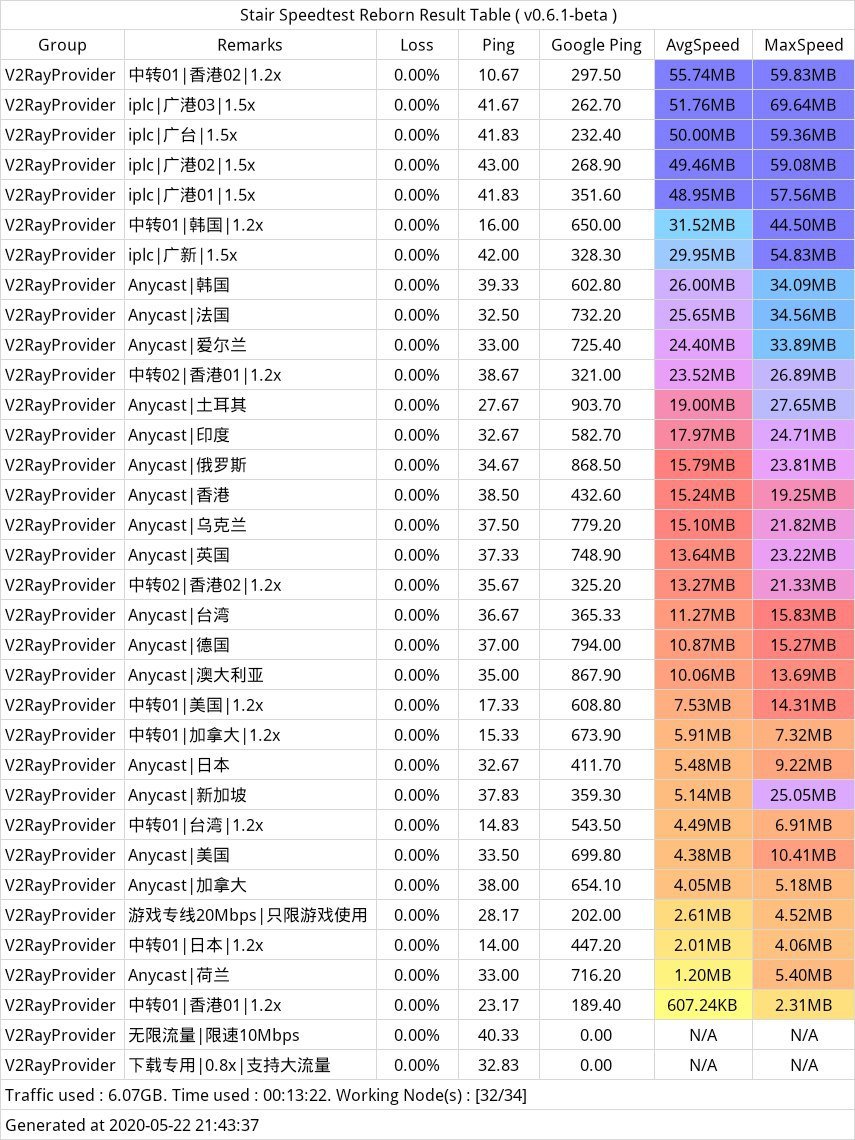Click the Ping value '10.67'
Viewport: 855px width, 1140px height.
[498, 75]
